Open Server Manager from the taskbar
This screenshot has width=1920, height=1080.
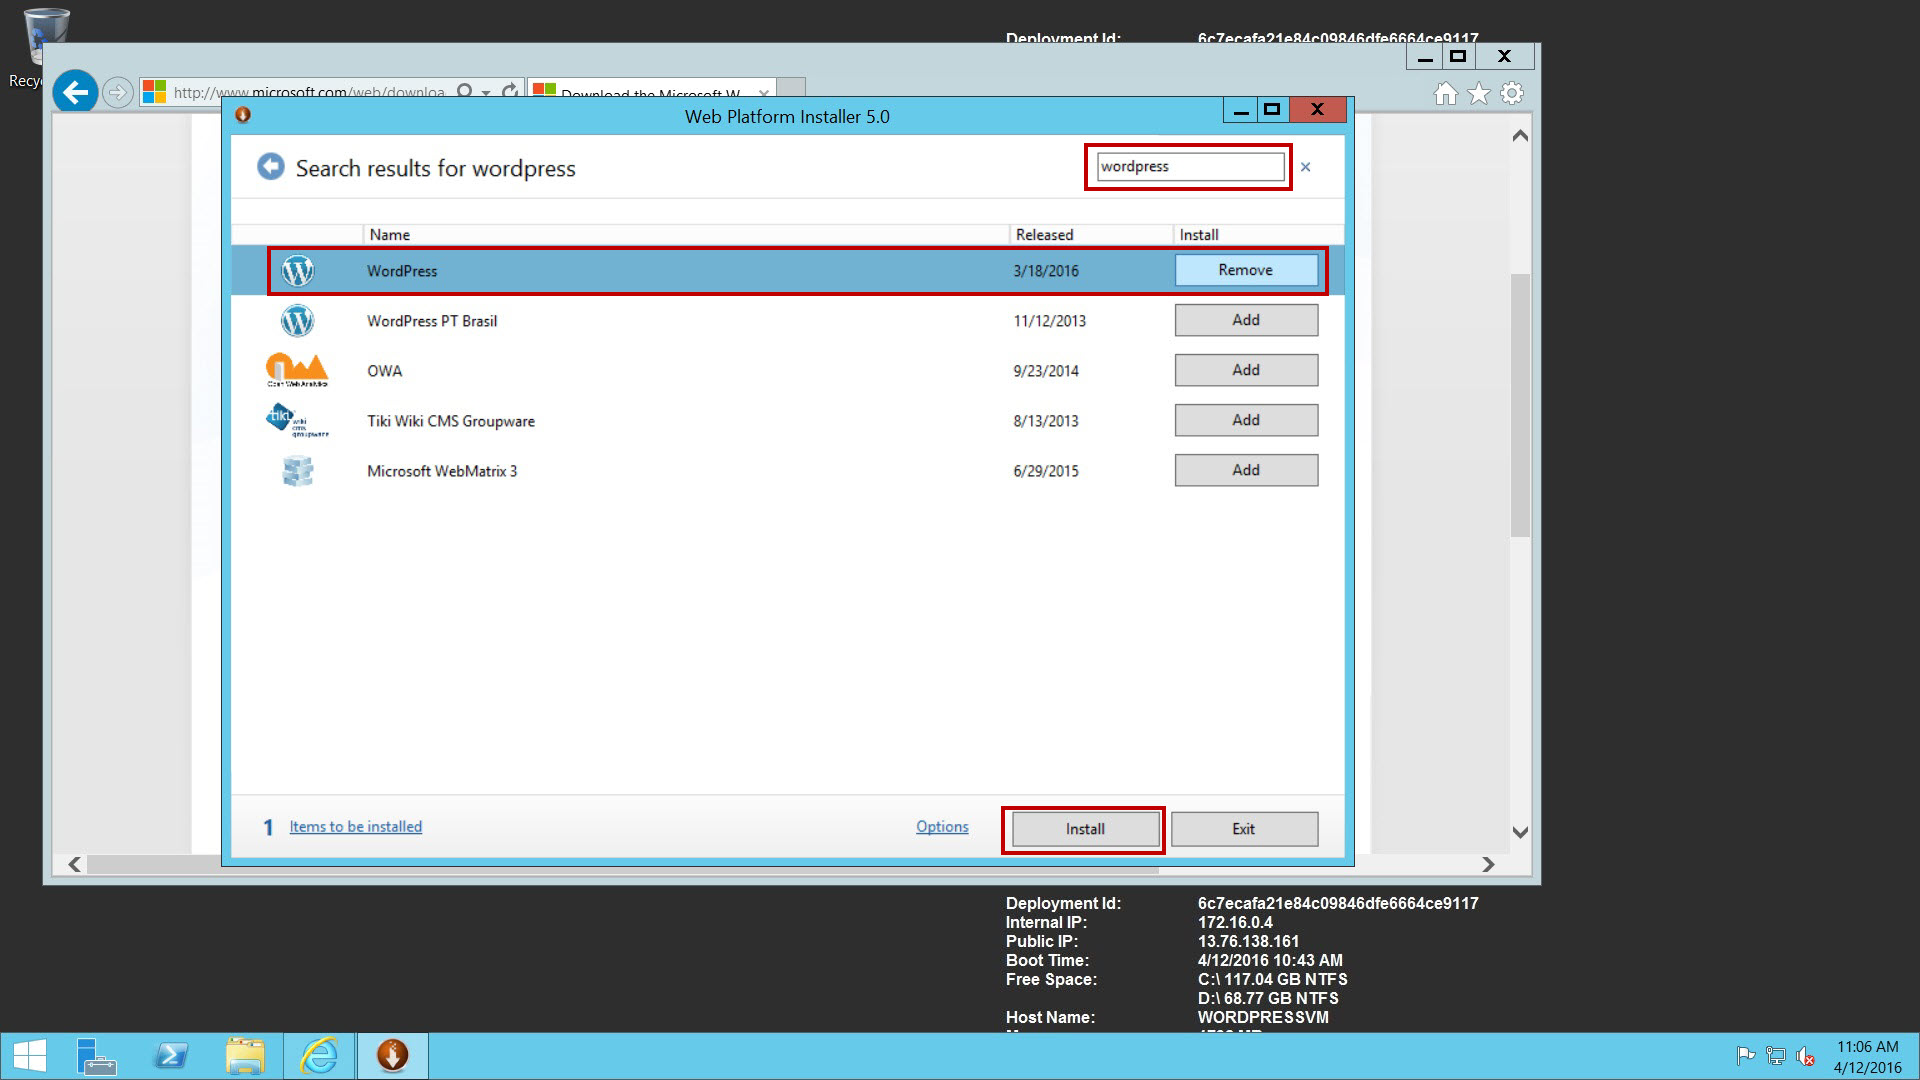pyautogui.click(x=96, y=1056)
